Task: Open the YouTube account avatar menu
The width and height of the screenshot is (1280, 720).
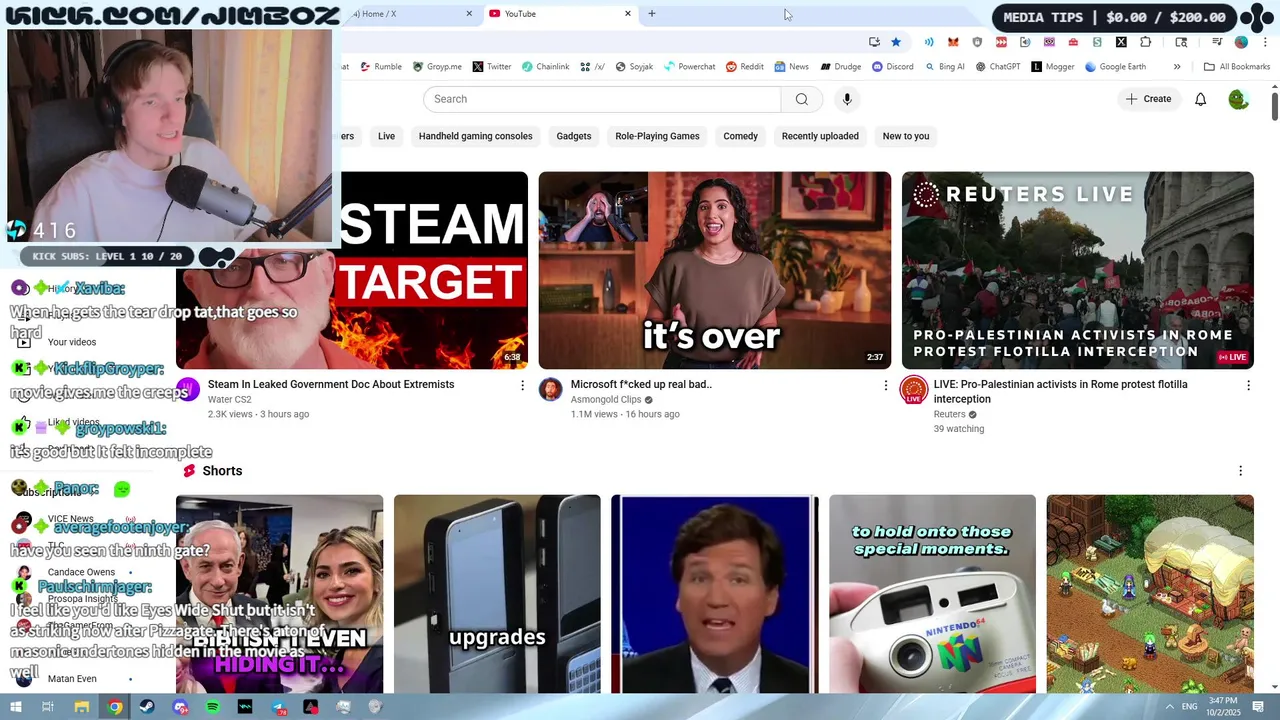Action: coord(1238,99)
